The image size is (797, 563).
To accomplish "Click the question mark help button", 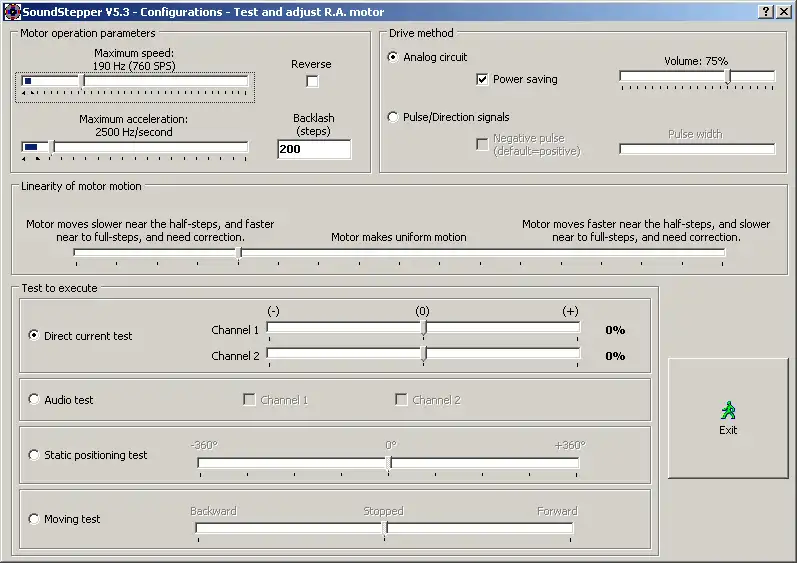I will pyautogui.click(x=766, y=12).
